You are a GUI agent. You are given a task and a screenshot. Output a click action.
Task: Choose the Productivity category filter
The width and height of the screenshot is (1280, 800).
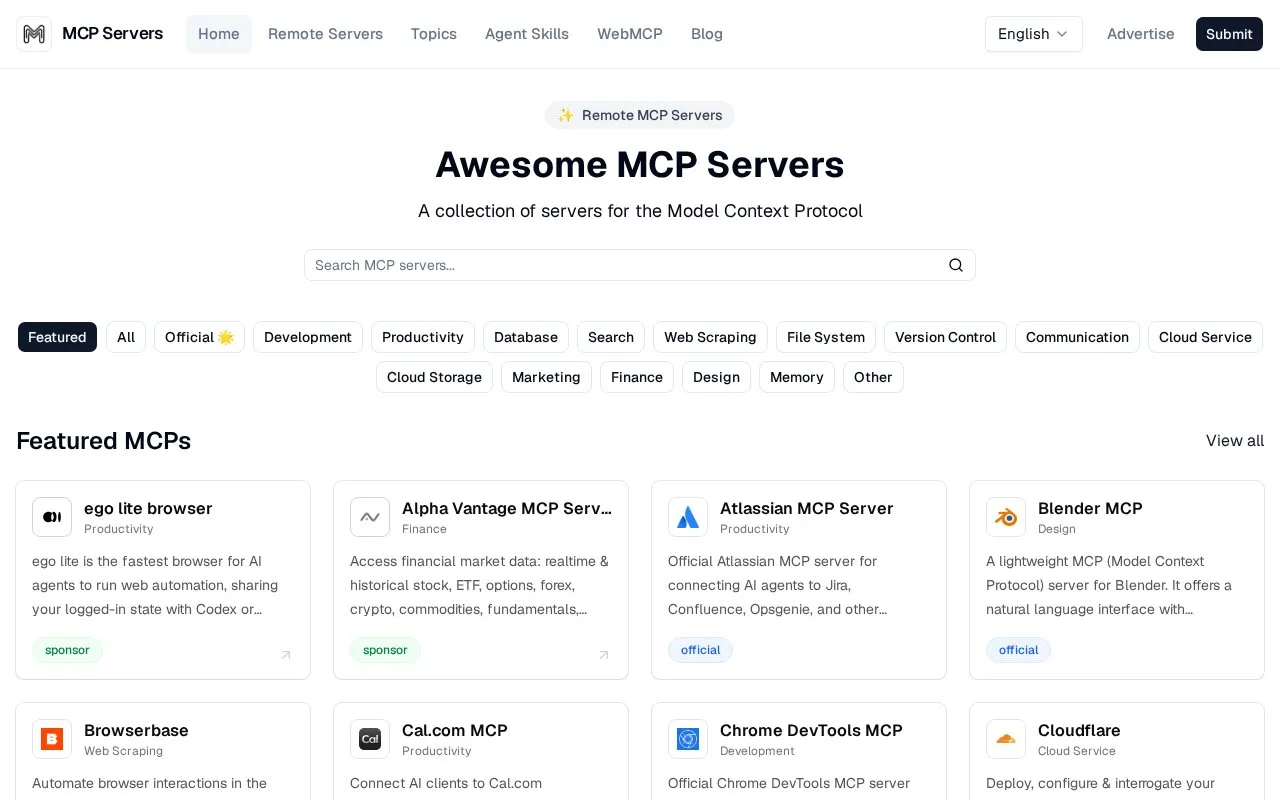click(x=423, y=337)
